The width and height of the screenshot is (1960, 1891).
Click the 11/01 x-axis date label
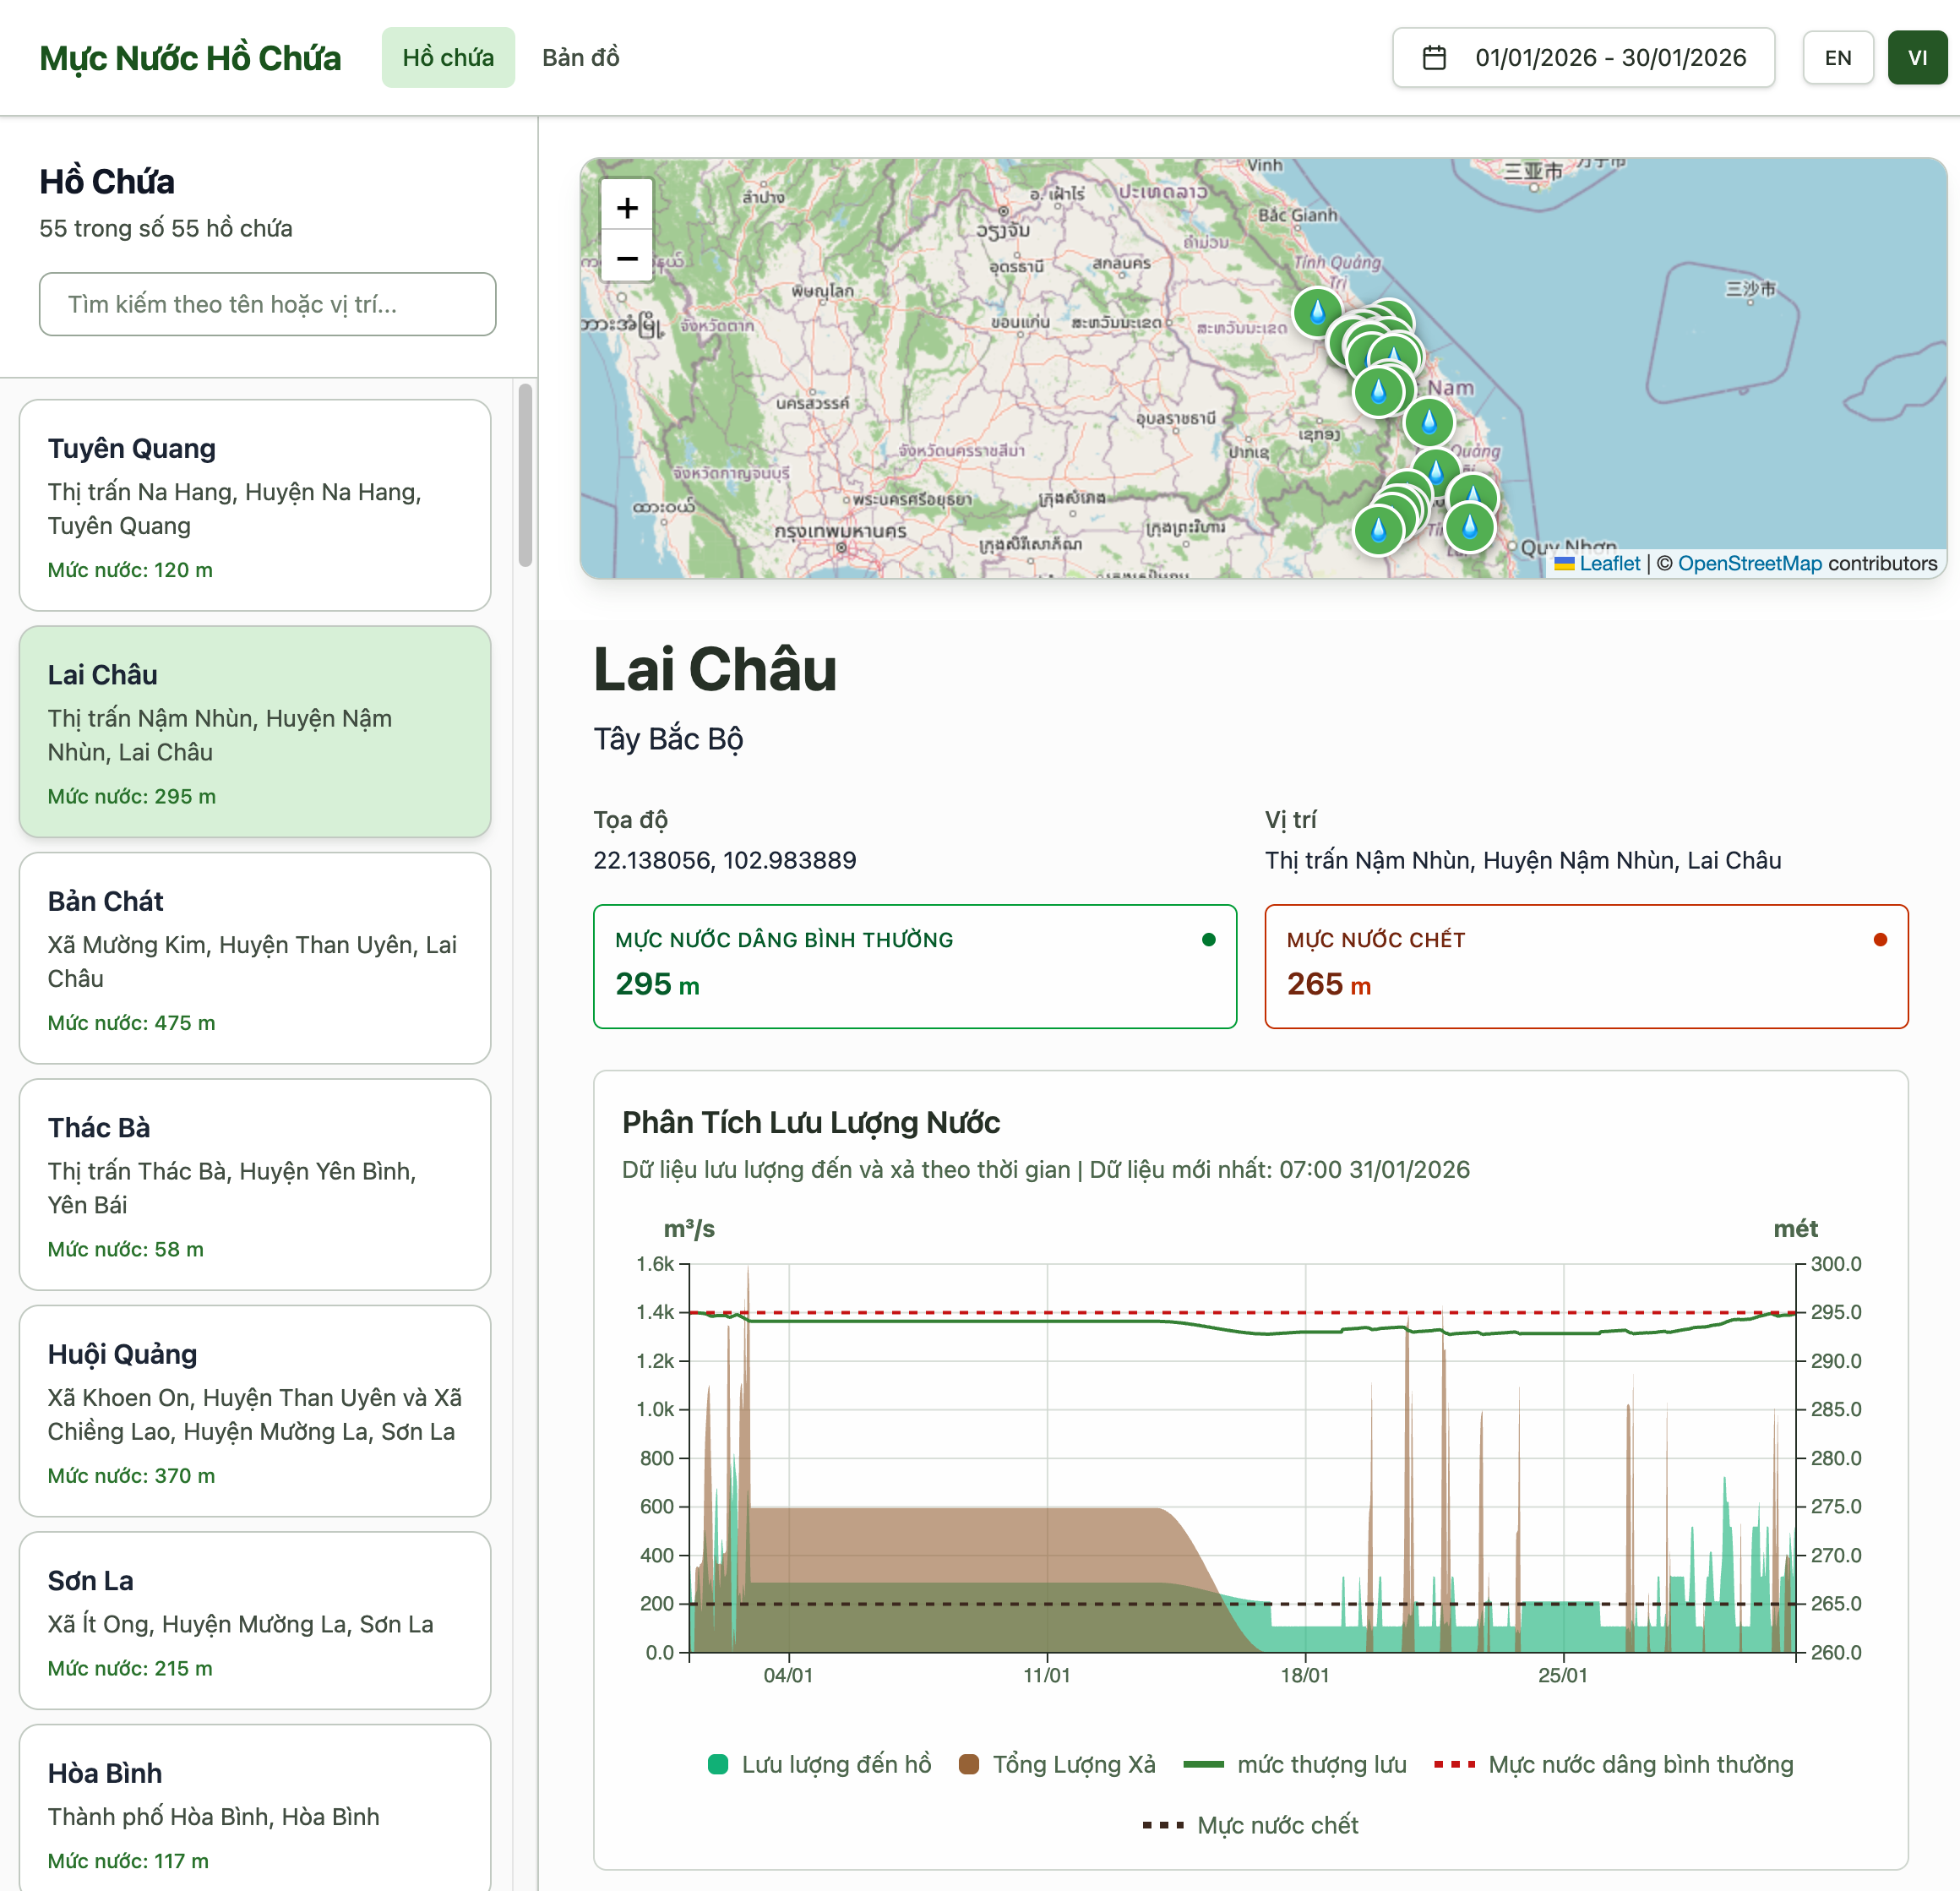[1047, 1675]
